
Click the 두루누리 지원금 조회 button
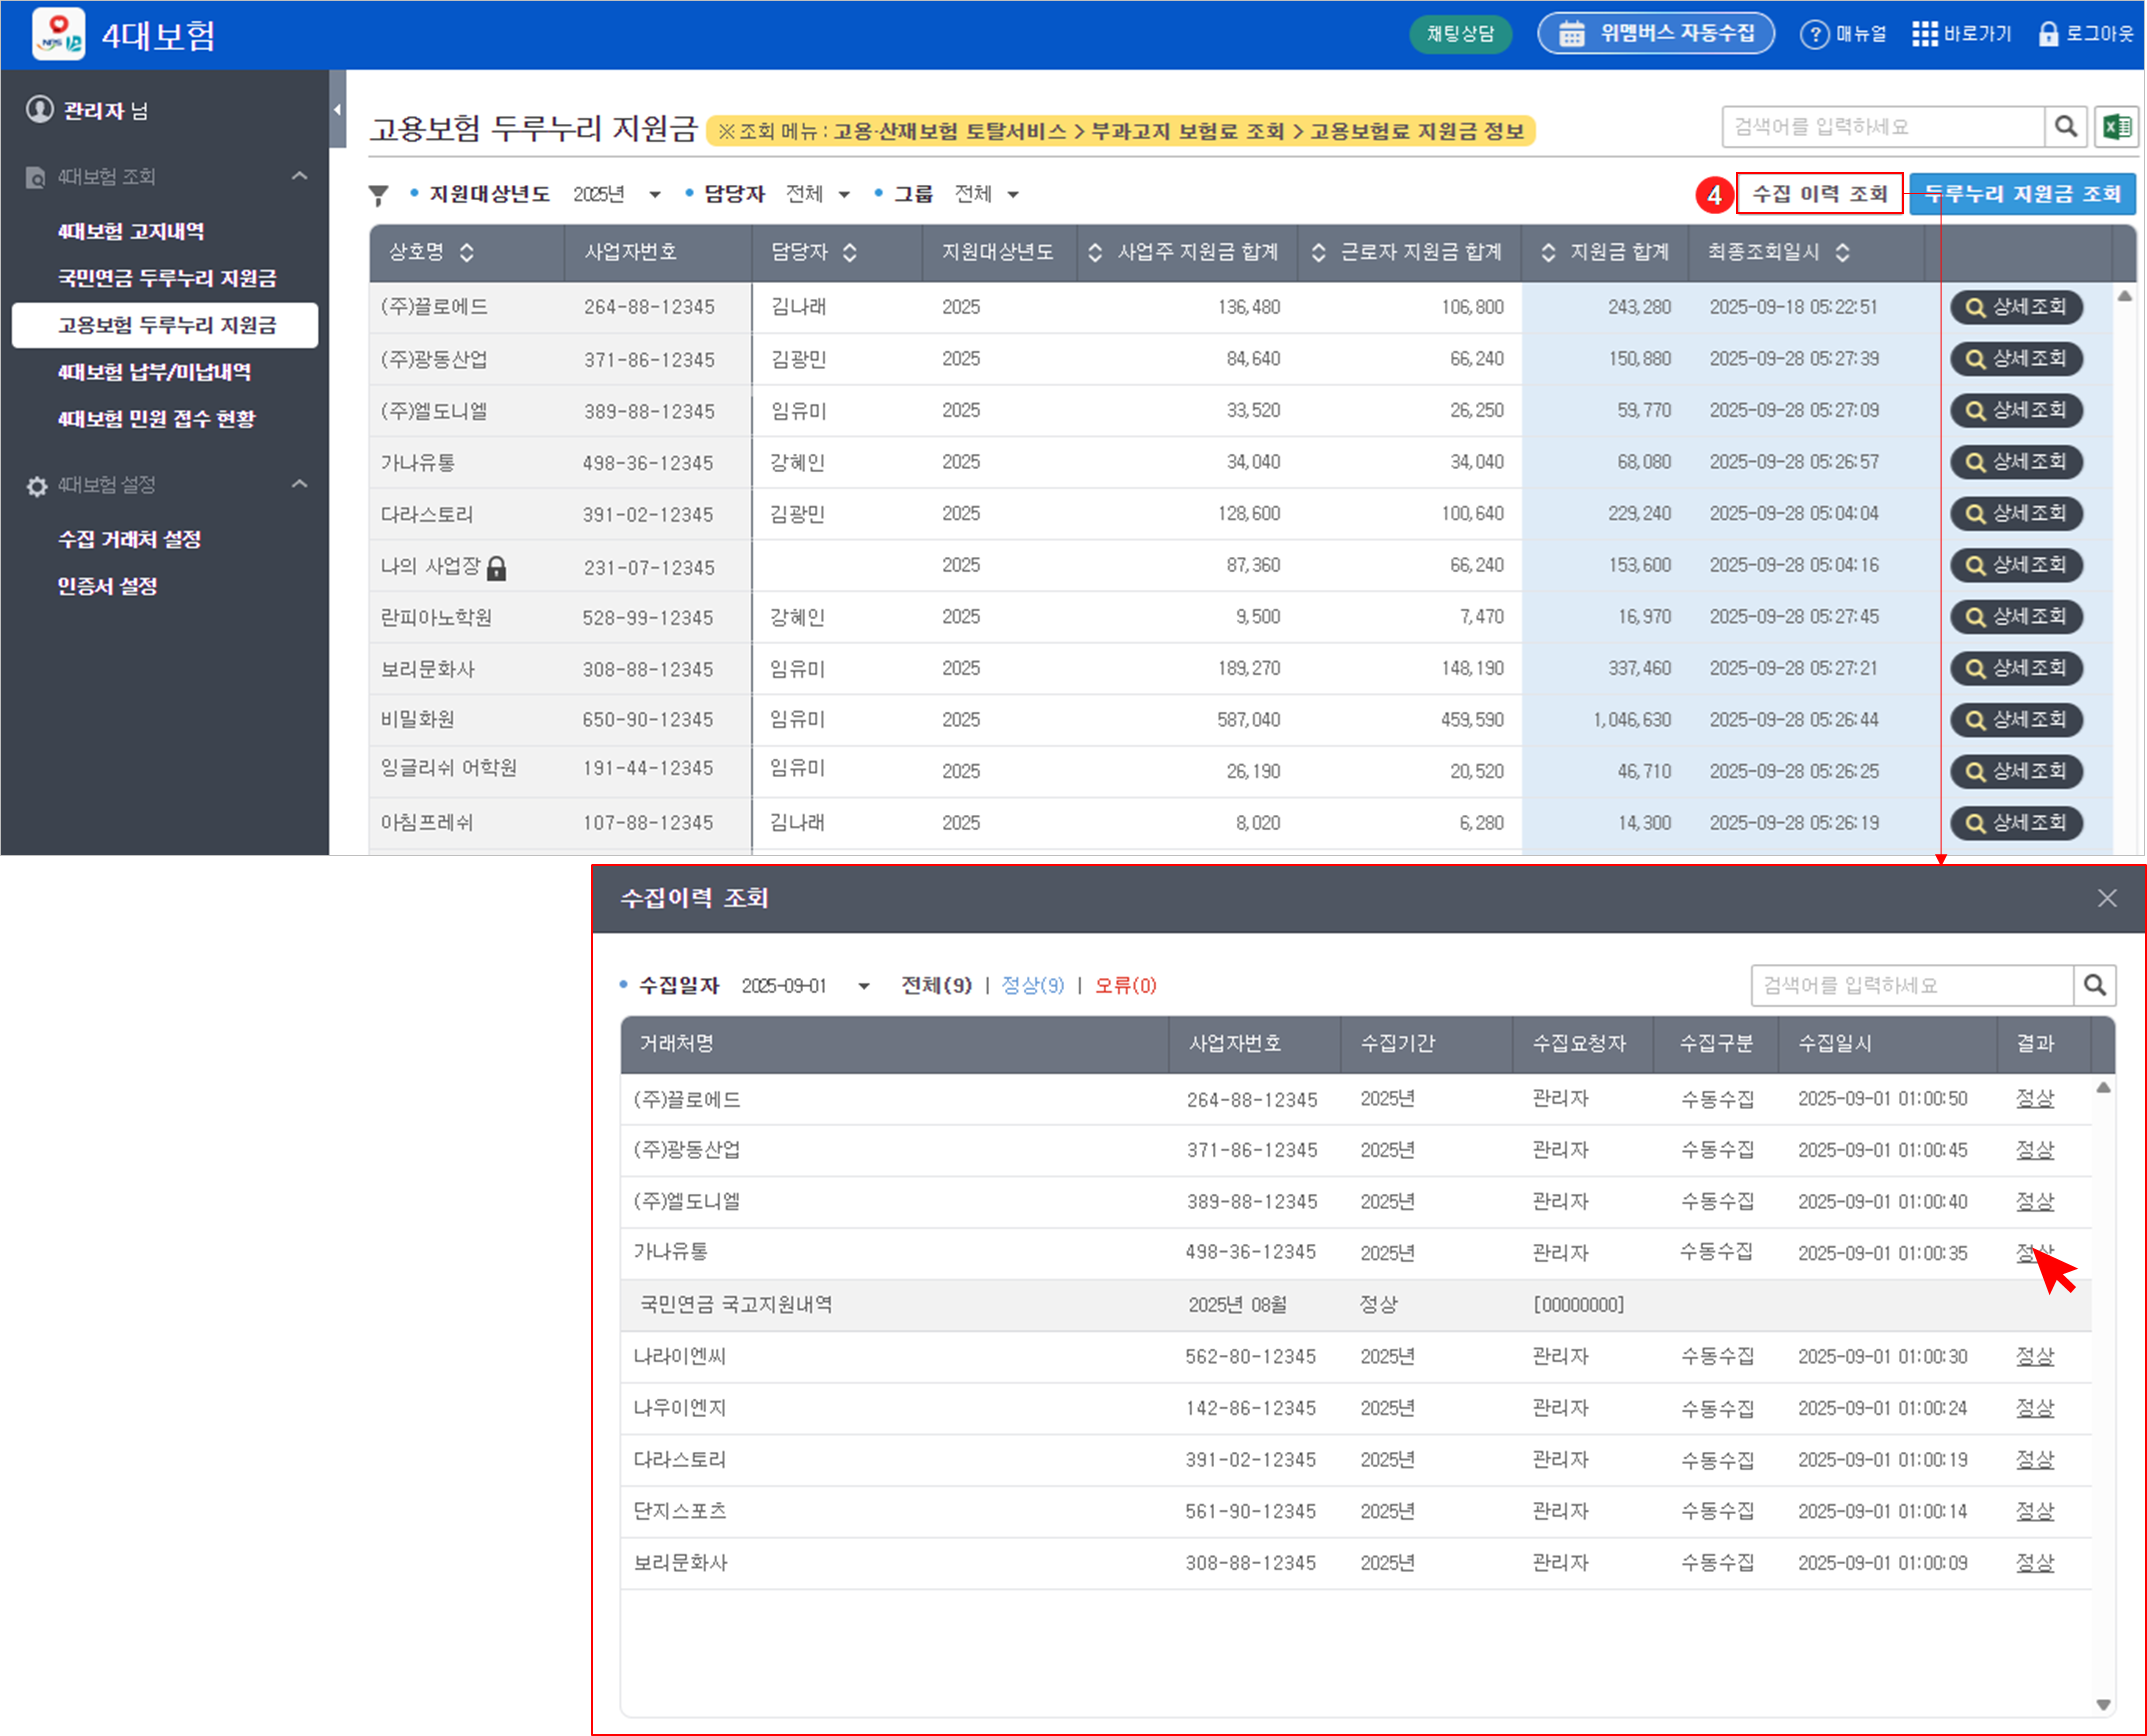pyautogui.click(x=2022, y=194)
